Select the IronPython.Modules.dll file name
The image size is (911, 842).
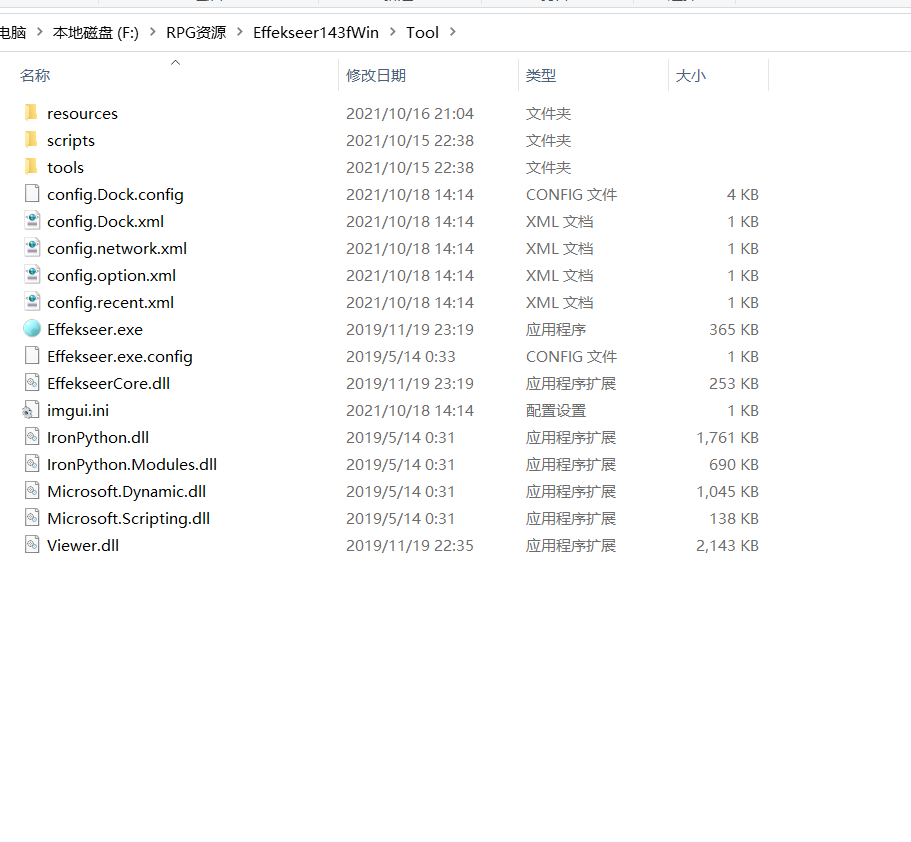[x=132, y=465]
